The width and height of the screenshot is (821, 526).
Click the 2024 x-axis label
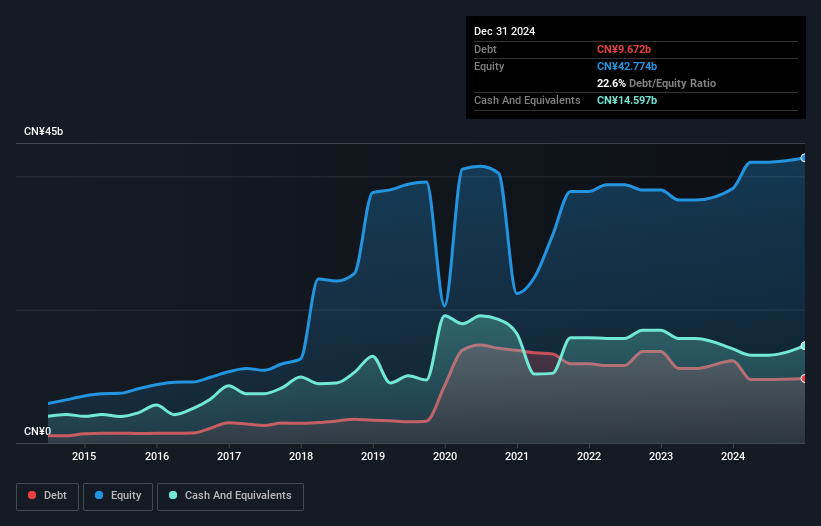(733, 456)
